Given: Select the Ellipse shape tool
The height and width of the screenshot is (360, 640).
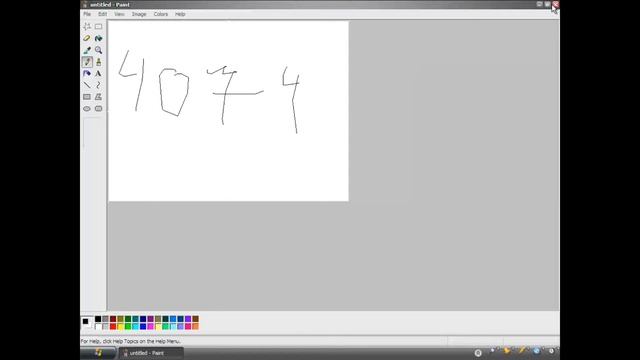Looking at the screenshot, I should tap(87, 109).
